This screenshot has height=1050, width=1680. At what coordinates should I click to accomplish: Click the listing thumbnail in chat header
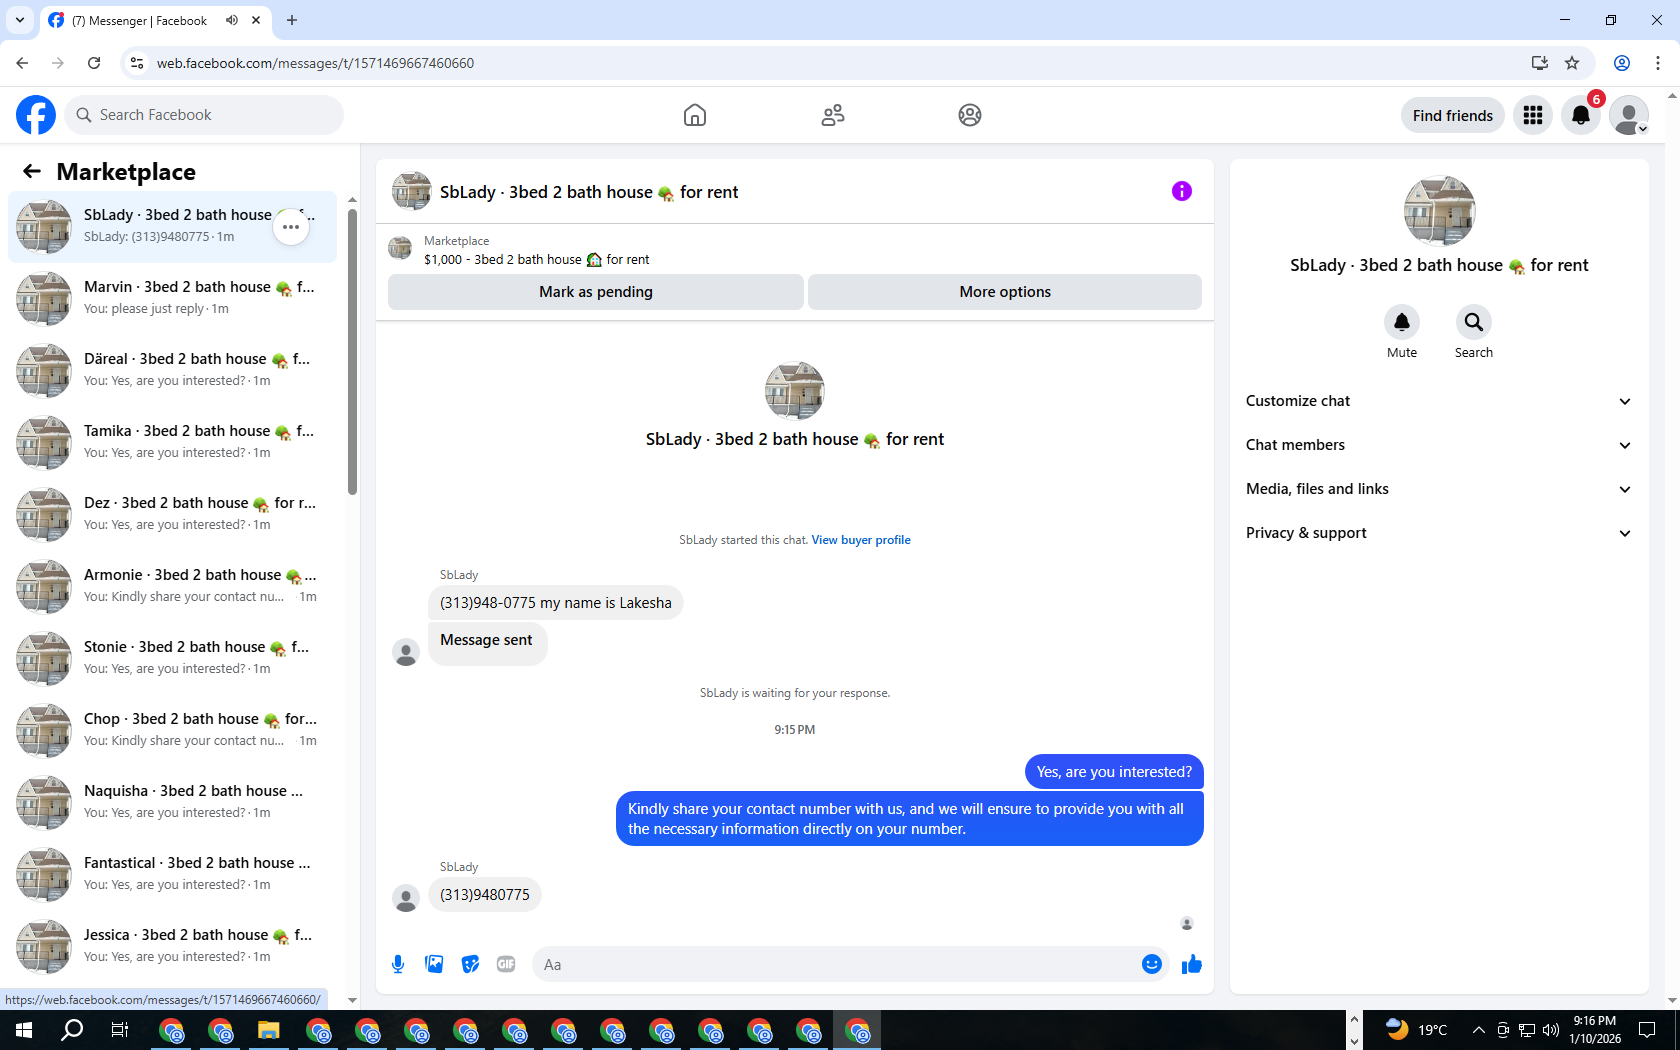(x=411, y=191)
